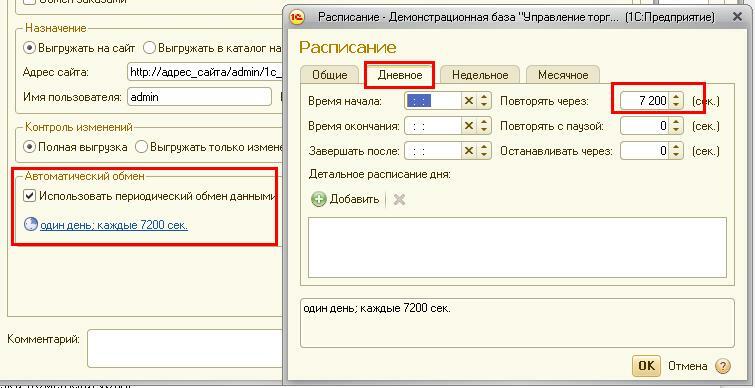Click the grey delete X icon beside Add
Image resolution: width=755 pixels, height=388 pixels.
(x=399, y=199)
